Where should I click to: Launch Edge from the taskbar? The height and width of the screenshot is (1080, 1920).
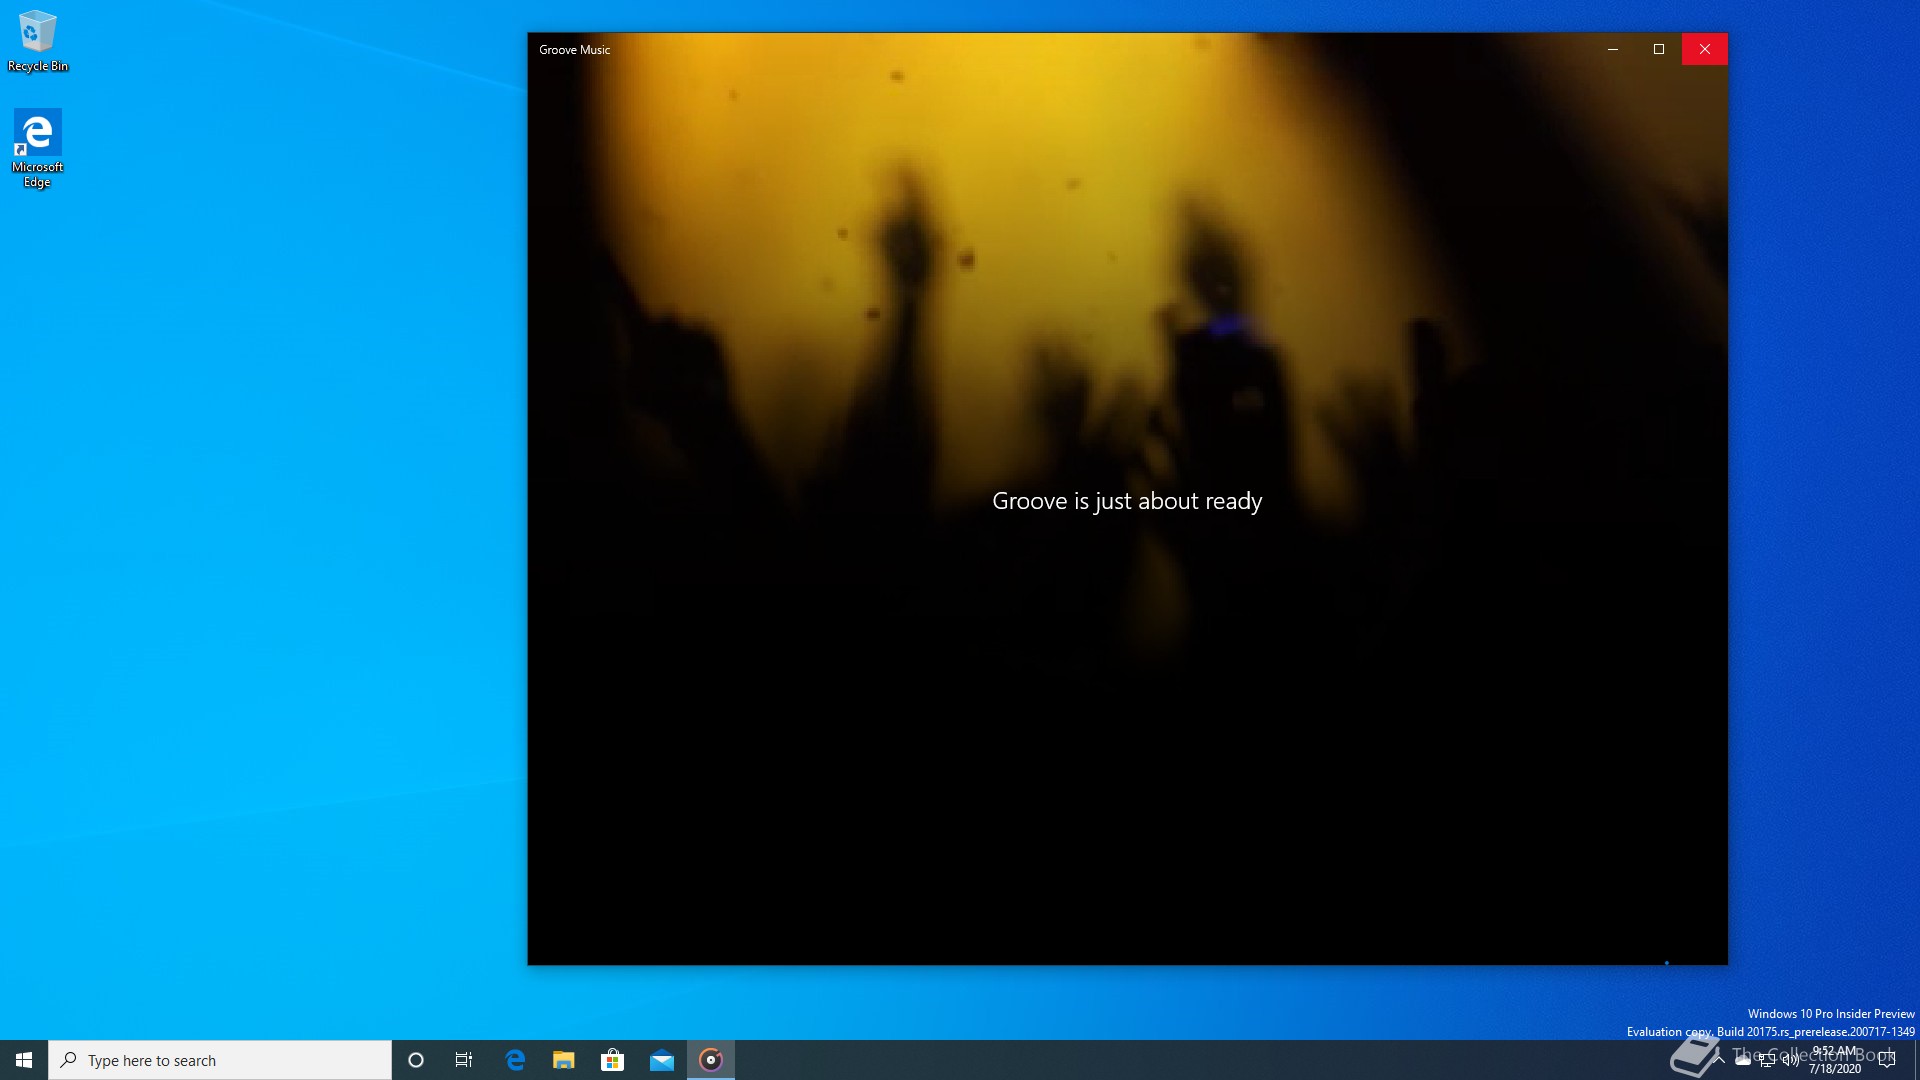(515, 1060)
